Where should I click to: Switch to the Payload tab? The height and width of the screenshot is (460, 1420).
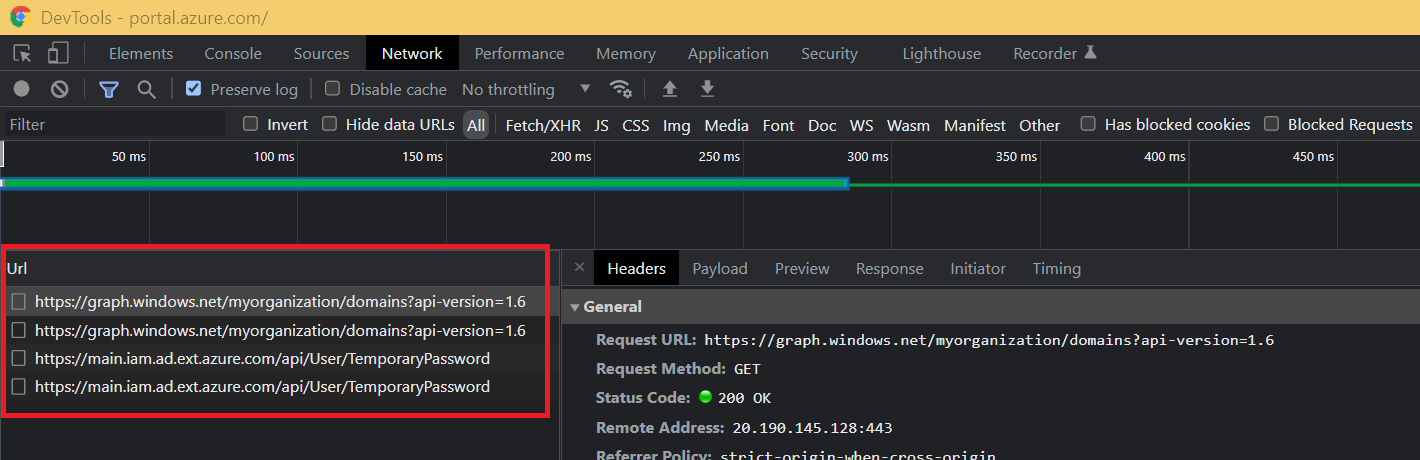click(x=720, y=268)
